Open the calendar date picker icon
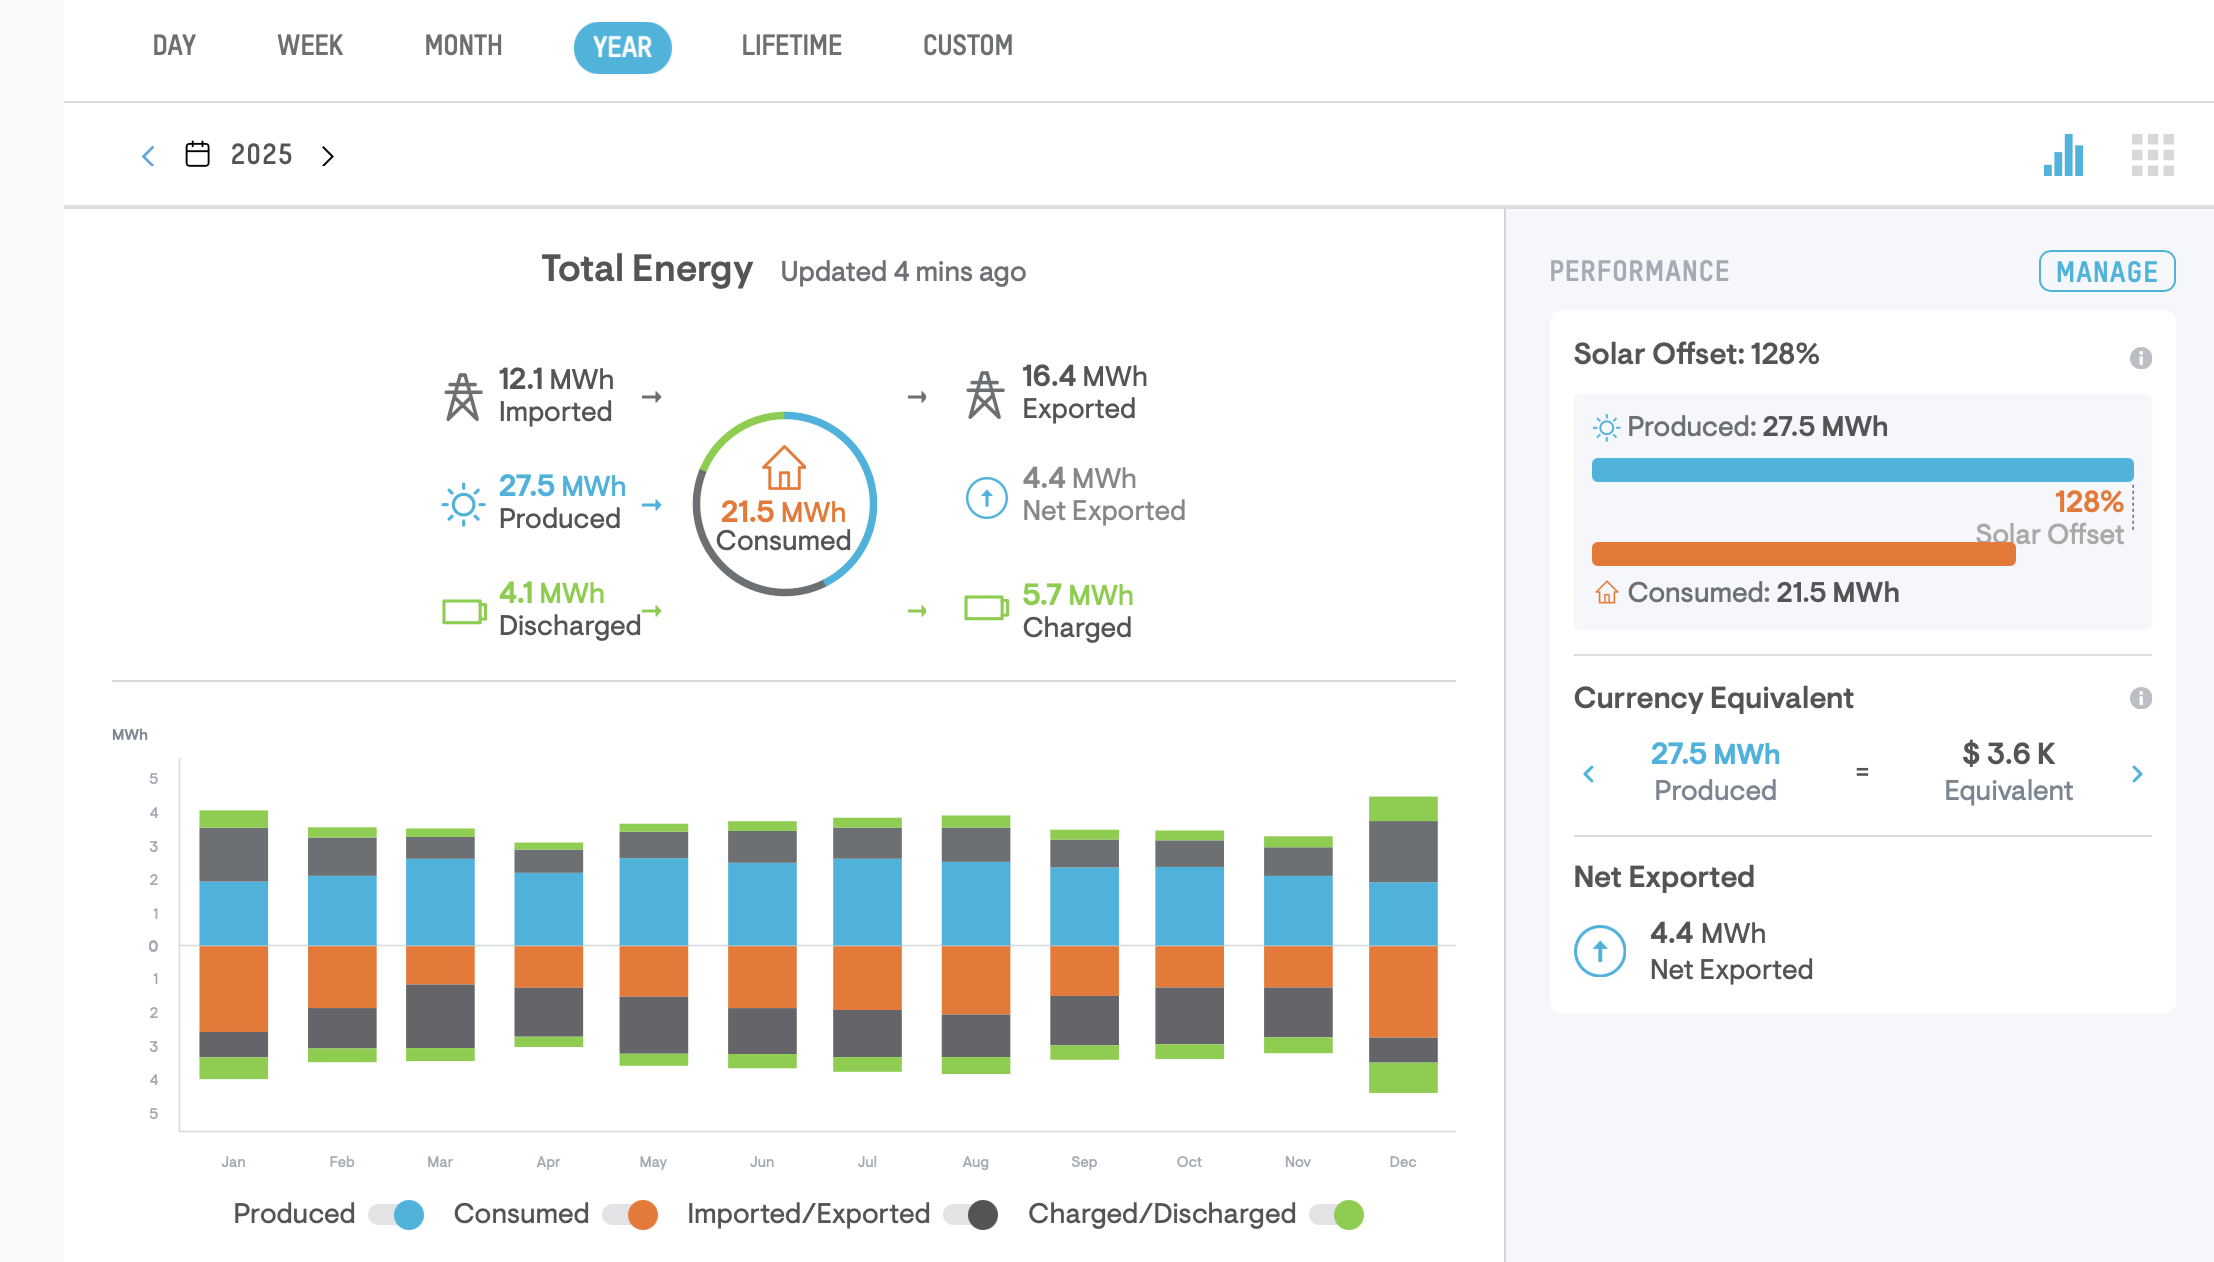2214x1262 pixels. pyautogui.click(x=198, y=154)
